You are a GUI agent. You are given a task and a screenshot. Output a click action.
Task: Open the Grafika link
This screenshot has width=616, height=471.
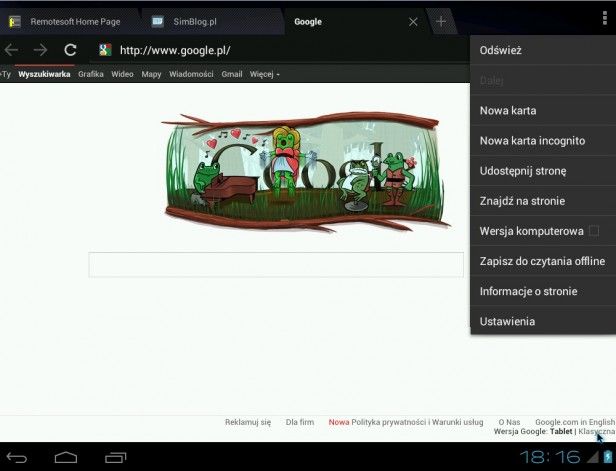tap(91, 74)
